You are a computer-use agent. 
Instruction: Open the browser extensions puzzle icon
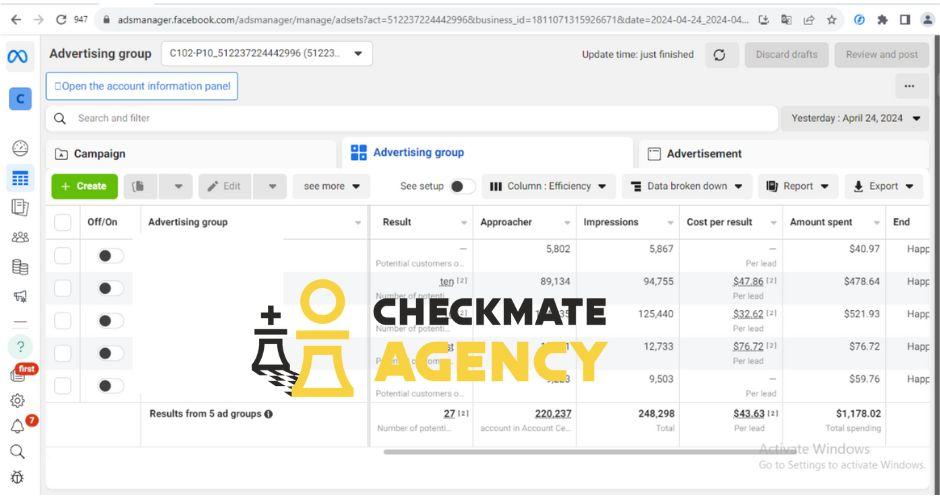coord(882,20)
